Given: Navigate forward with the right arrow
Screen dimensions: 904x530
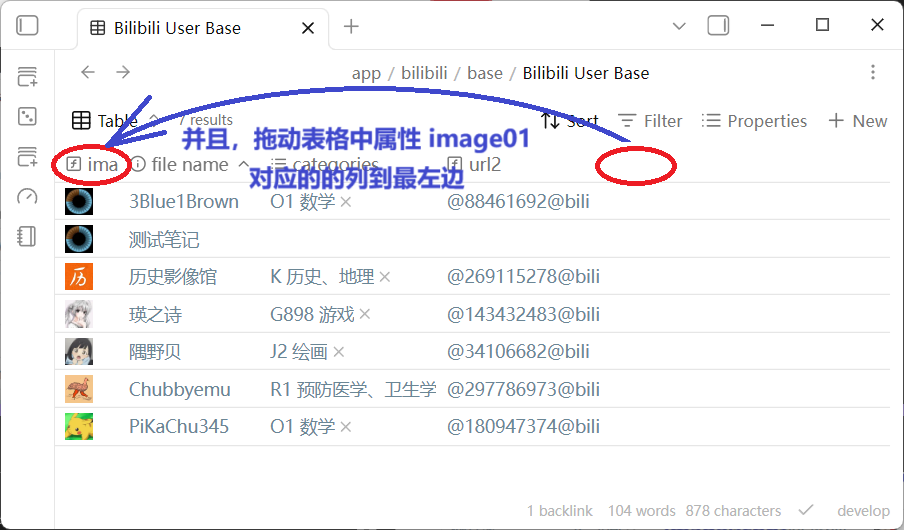Looking at the screenshot, I should tap(123, 72).
